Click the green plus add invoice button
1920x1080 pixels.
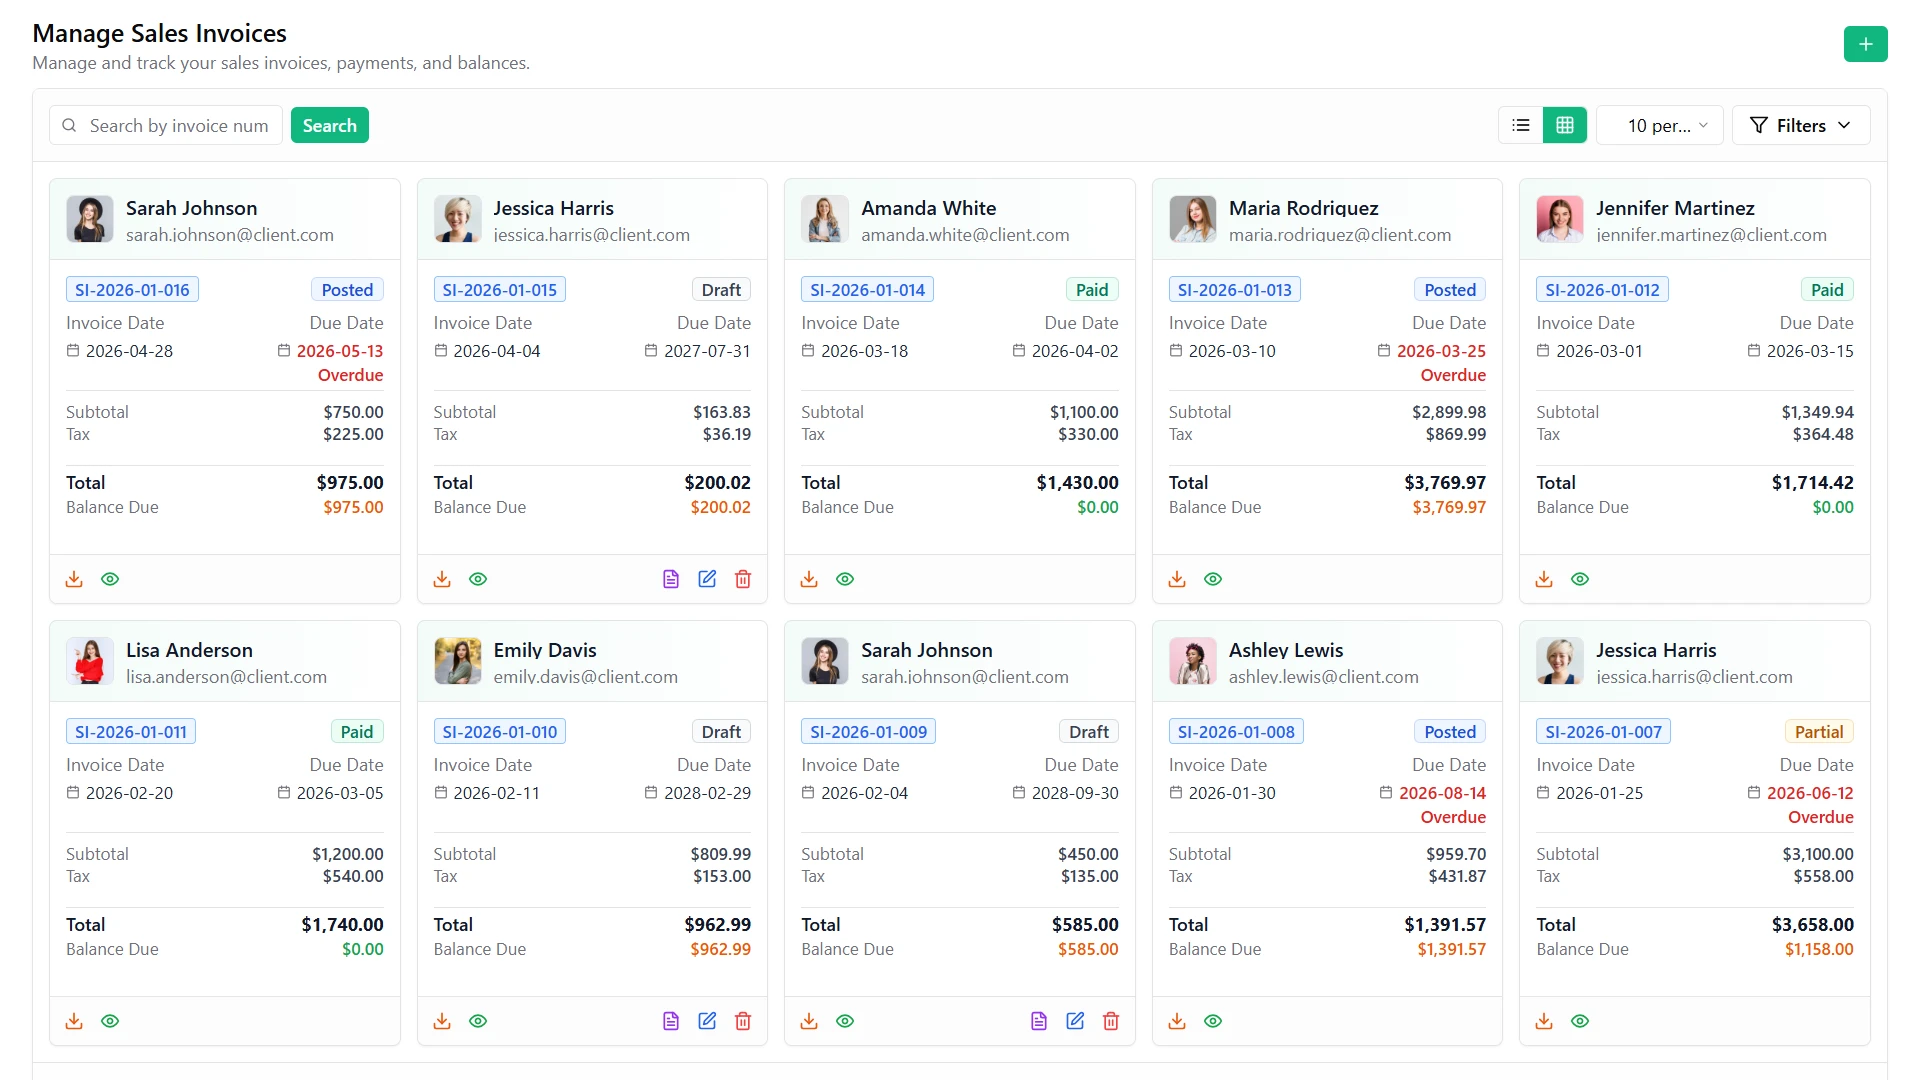point(1865,44)
